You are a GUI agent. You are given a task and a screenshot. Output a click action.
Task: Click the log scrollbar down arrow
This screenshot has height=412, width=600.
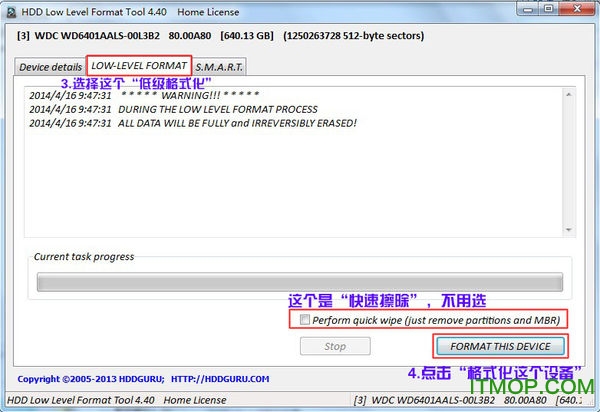click(569, 230)
